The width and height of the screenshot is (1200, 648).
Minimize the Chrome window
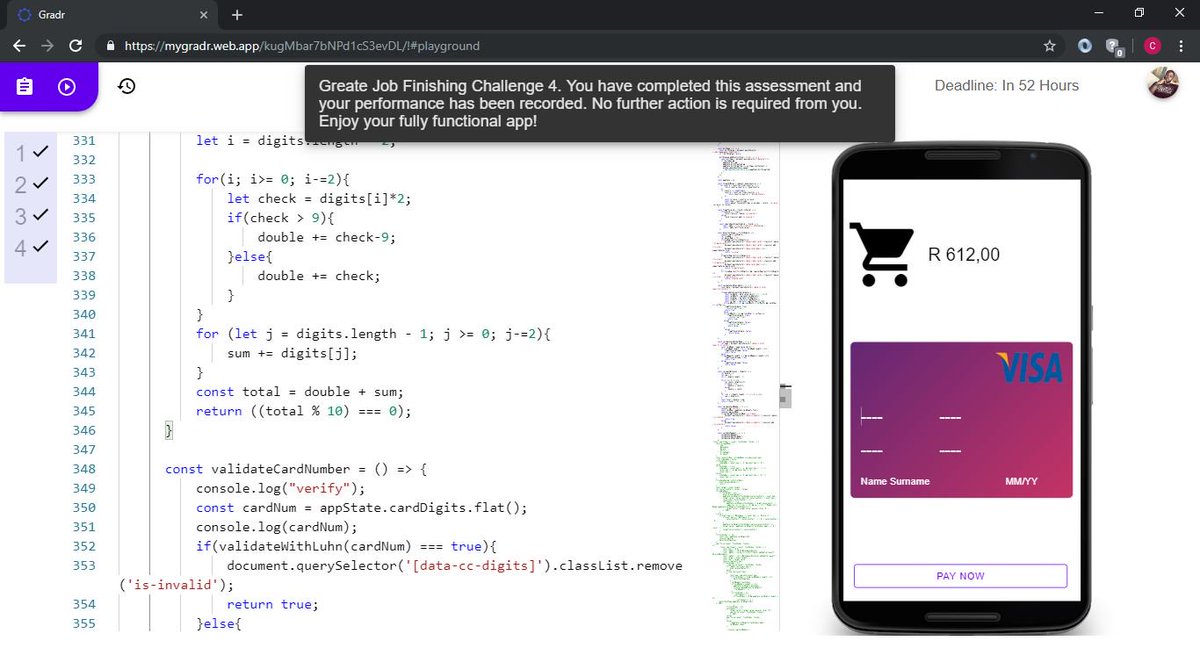pyautogui.click(x=1098, y=13)
